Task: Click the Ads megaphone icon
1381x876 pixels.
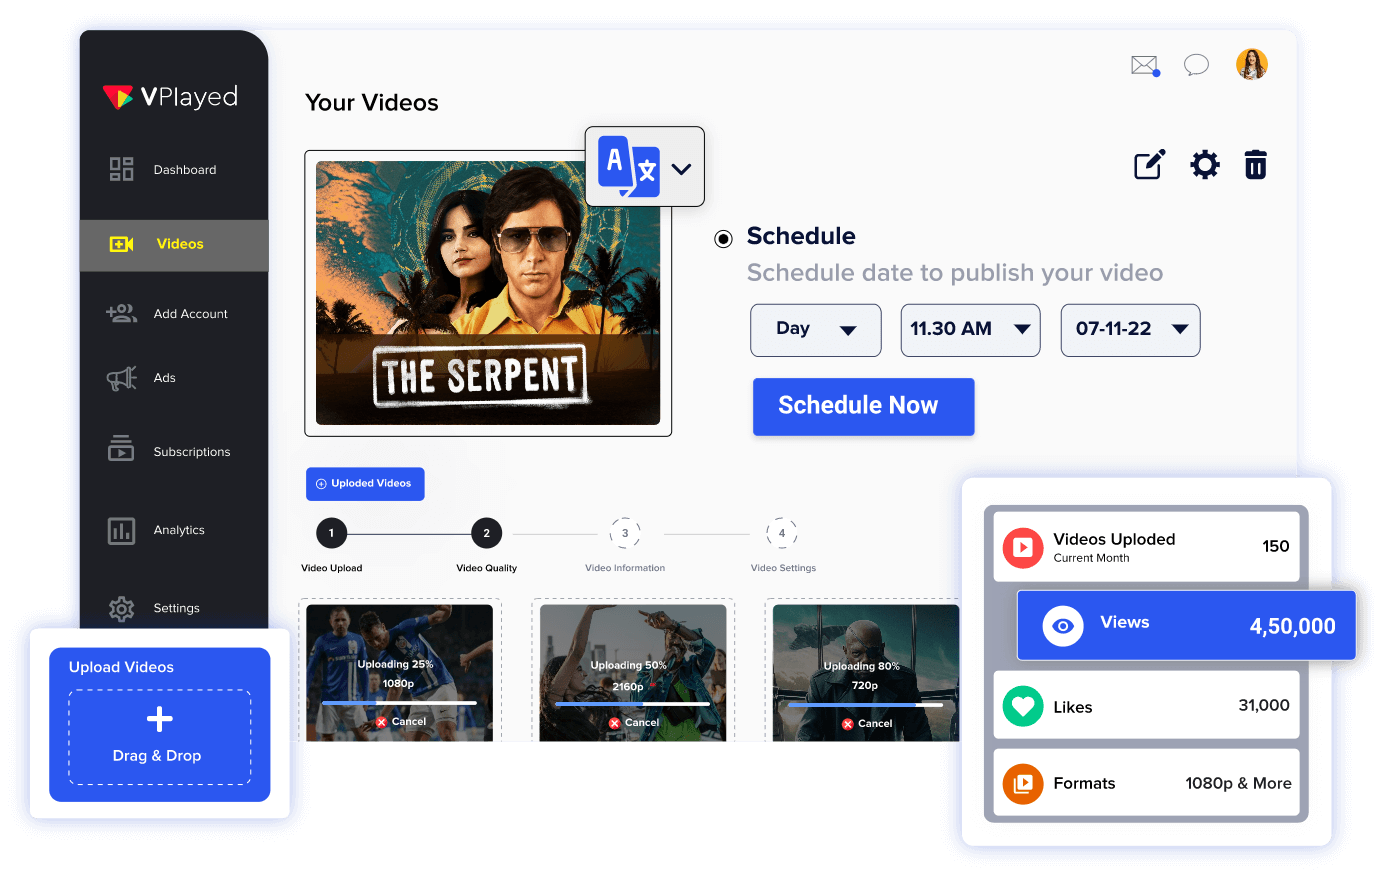Action: 121,377
